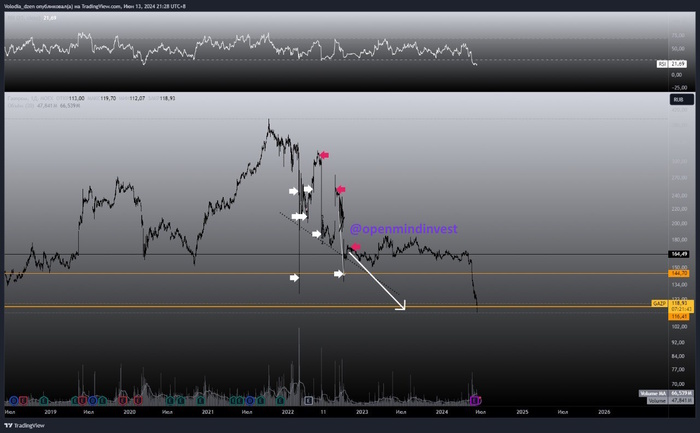
Task: Click the 2023 time axis label
Action: point(362,412)
